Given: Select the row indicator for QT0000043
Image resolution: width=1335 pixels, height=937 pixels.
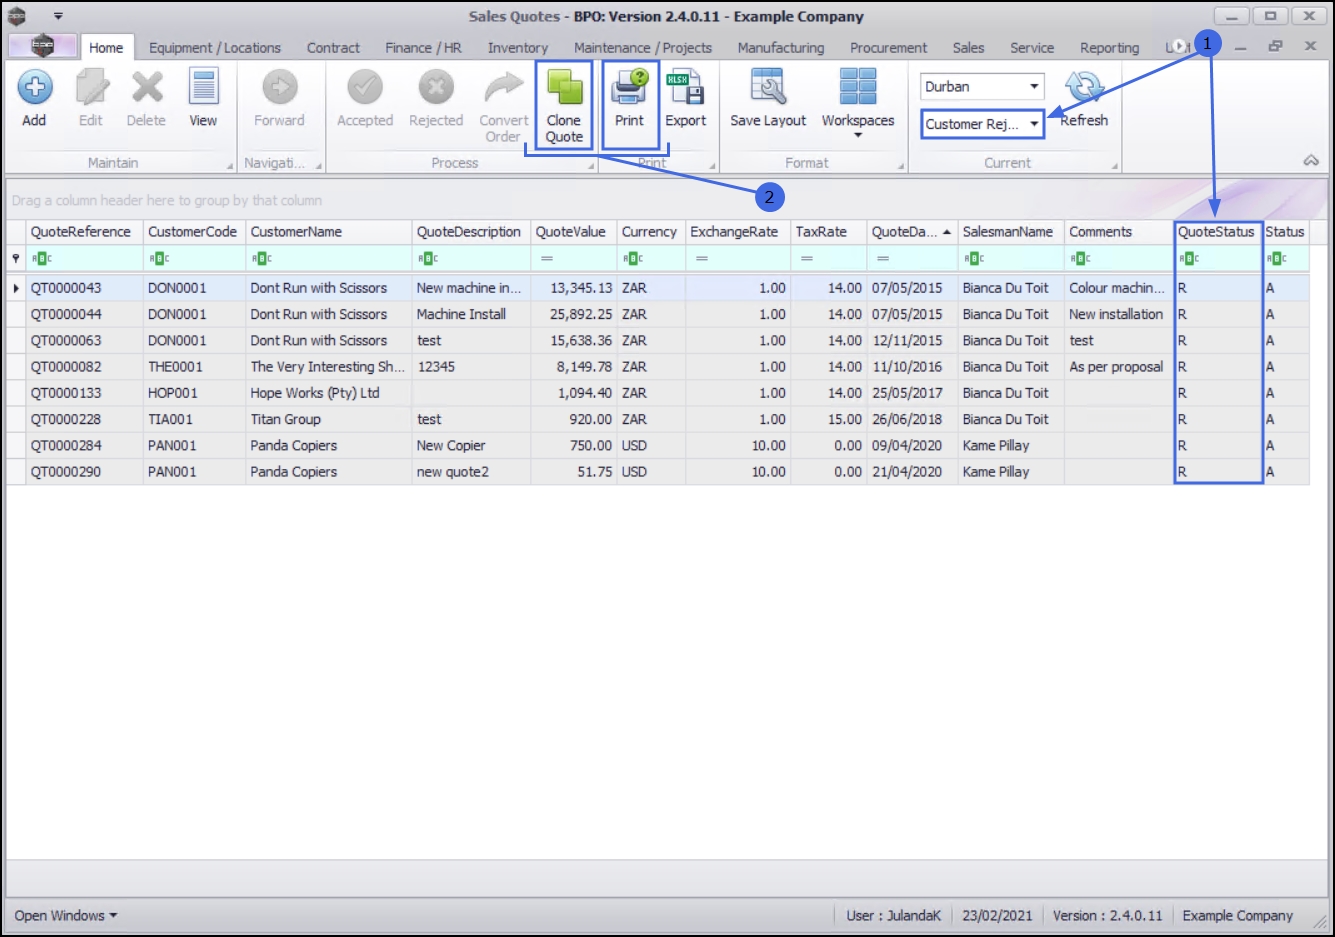Looking at the screenshot, I should (x=16, y=288).
